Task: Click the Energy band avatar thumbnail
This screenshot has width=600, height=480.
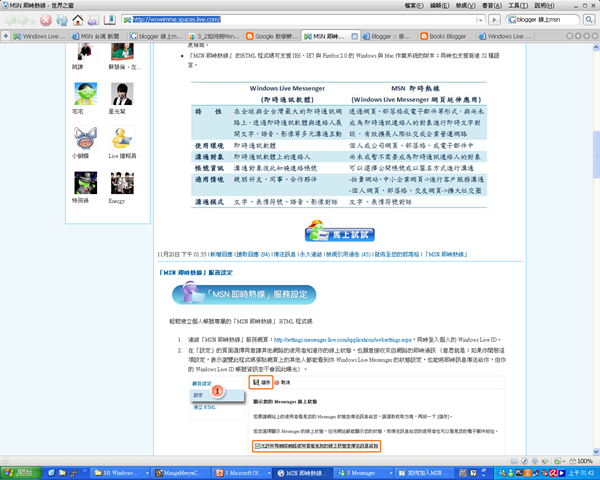Action: (x=122, y=183)
